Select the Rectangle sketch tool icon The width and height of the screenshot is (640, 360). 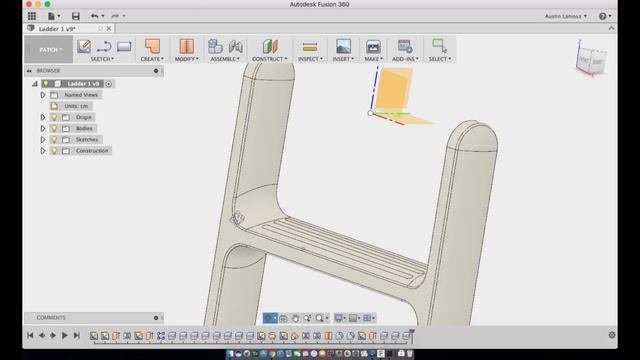click(x=124, y=46)
